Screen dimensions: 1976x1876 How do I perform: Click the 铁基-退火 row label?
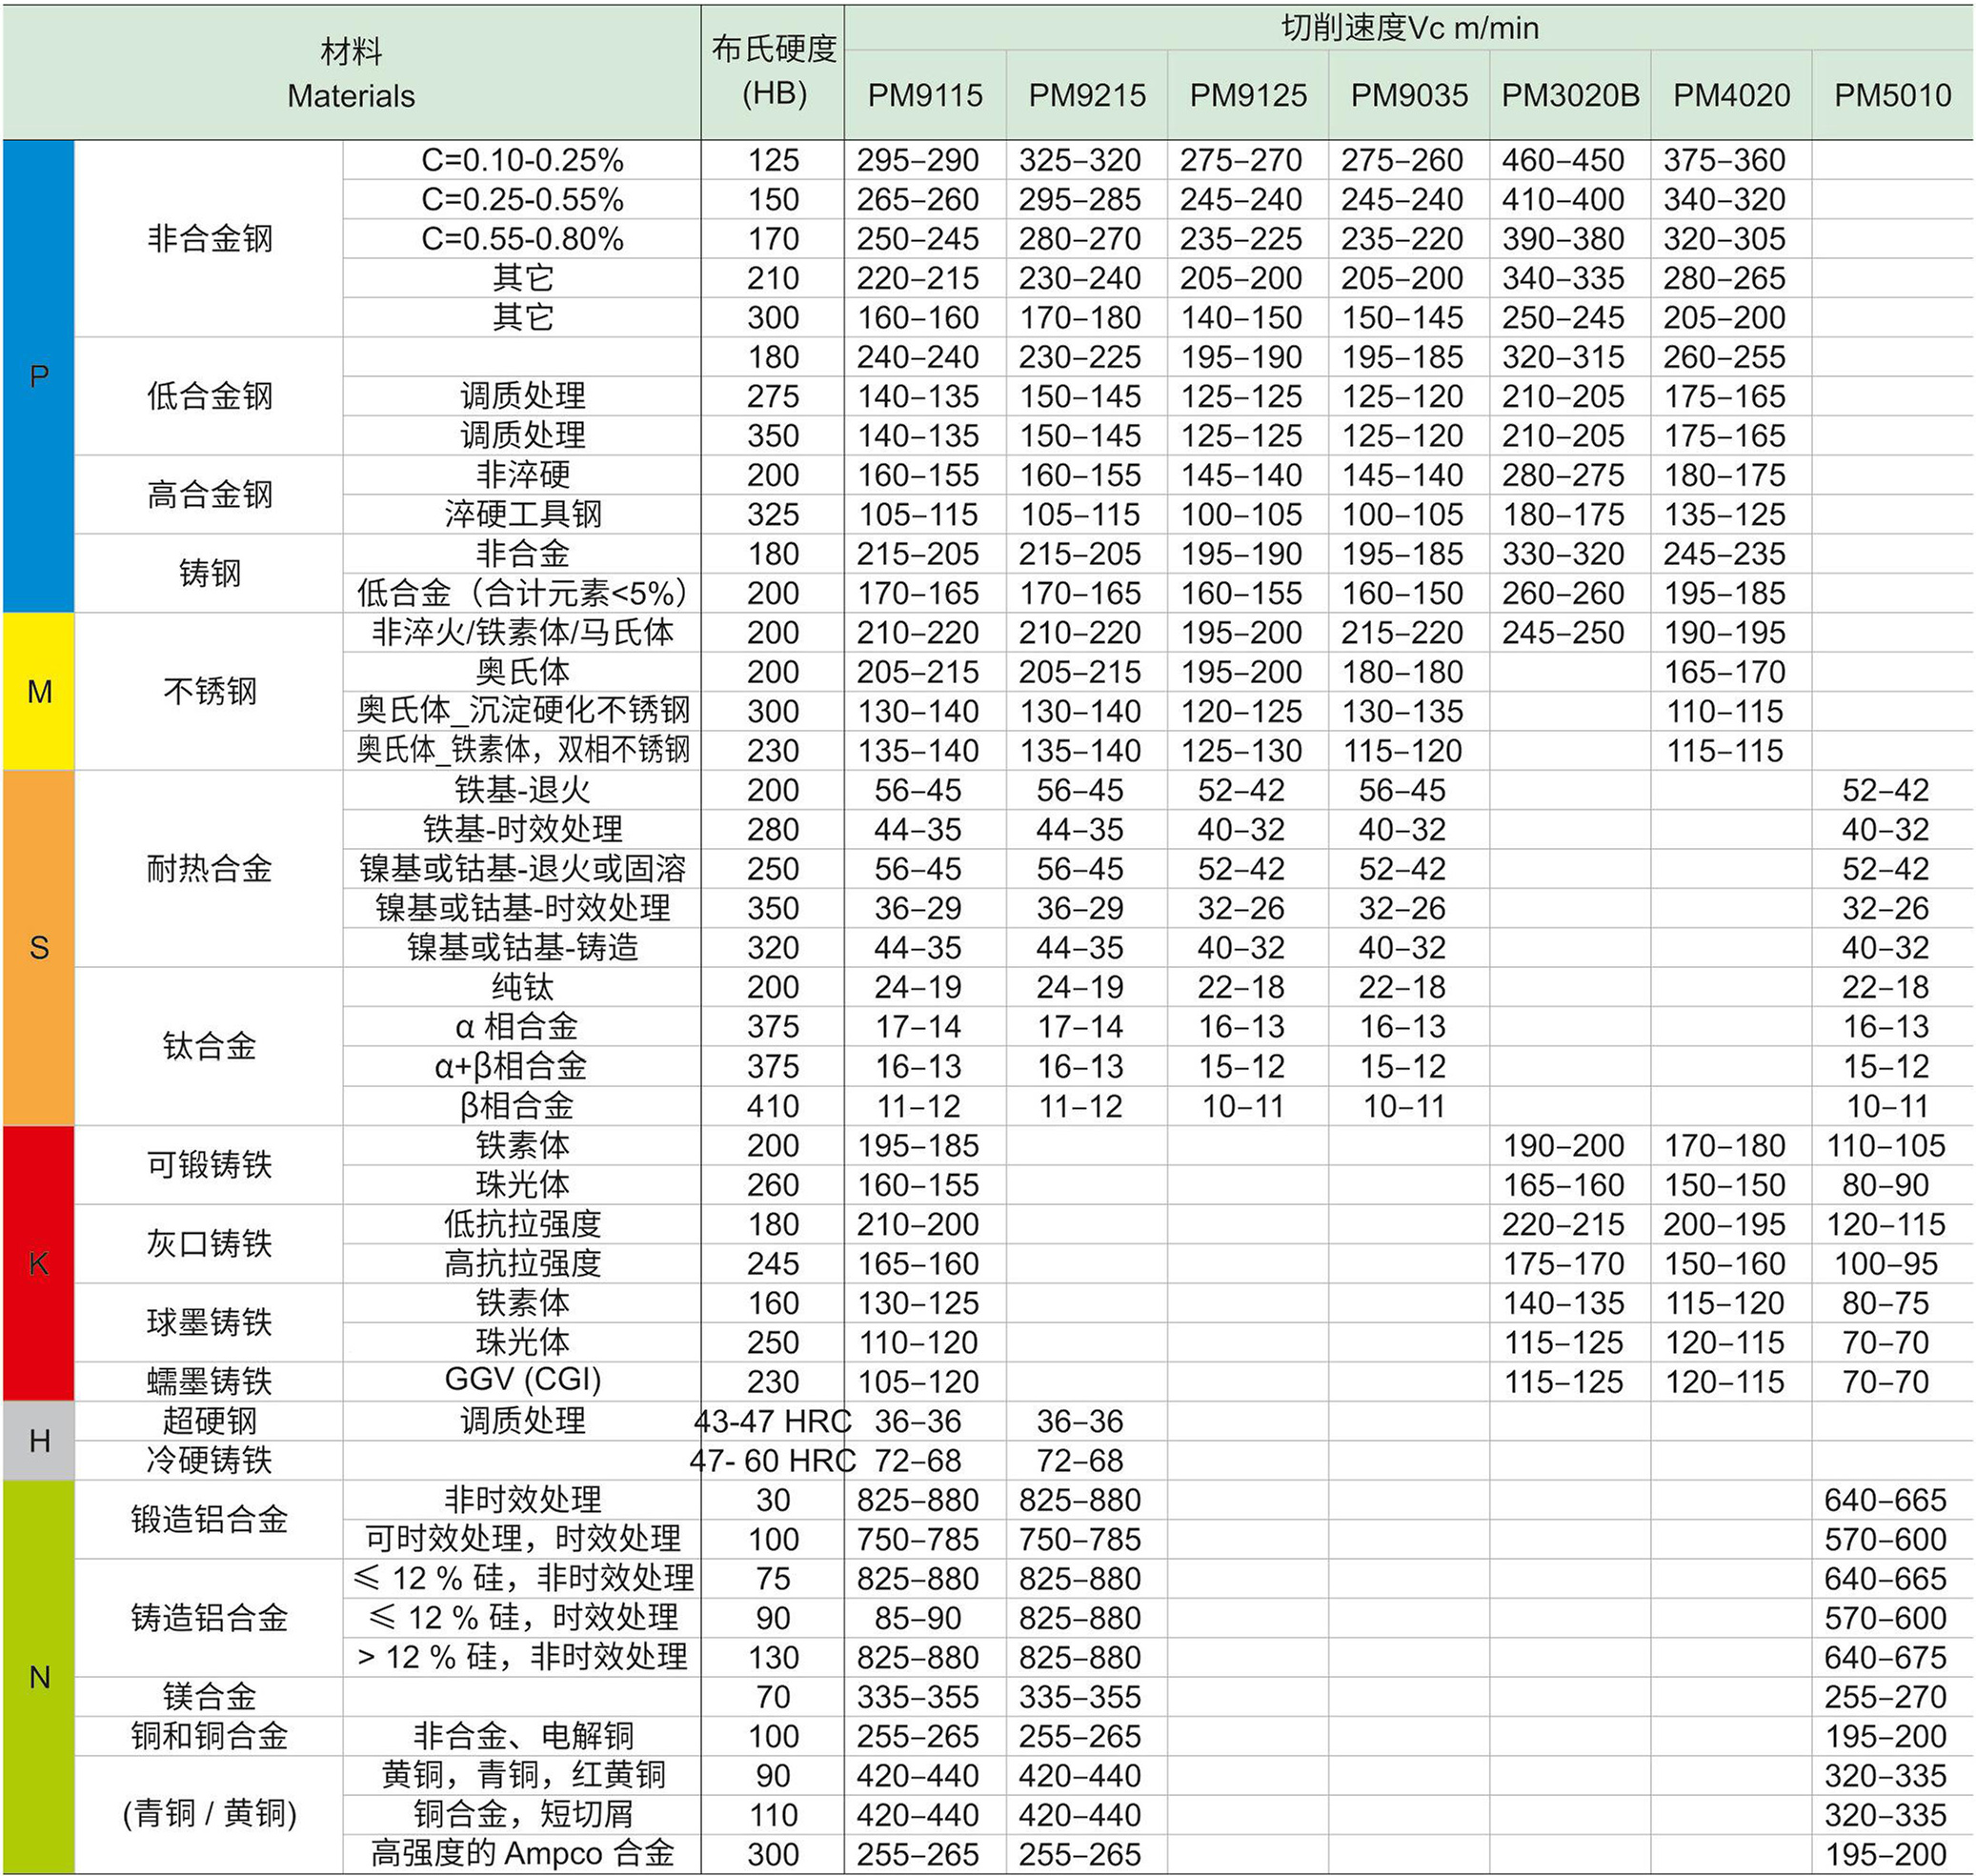click(522, 789)
